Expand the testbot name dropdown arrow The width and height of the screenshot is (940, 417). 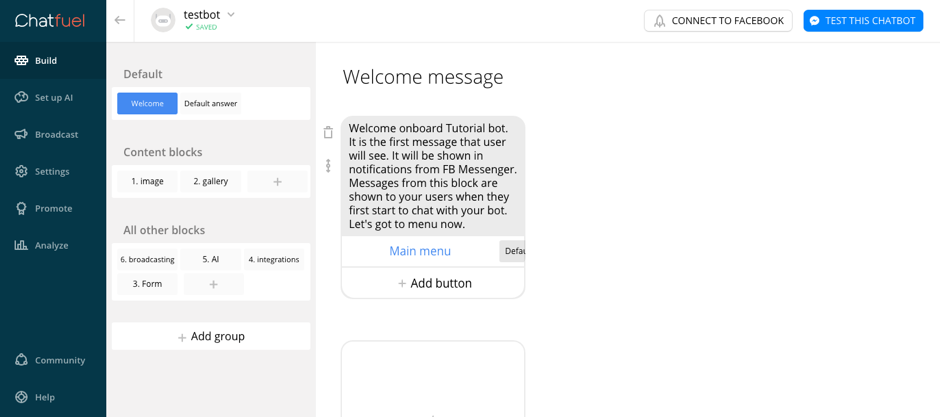pyautogui.click(x=231, y=15)
